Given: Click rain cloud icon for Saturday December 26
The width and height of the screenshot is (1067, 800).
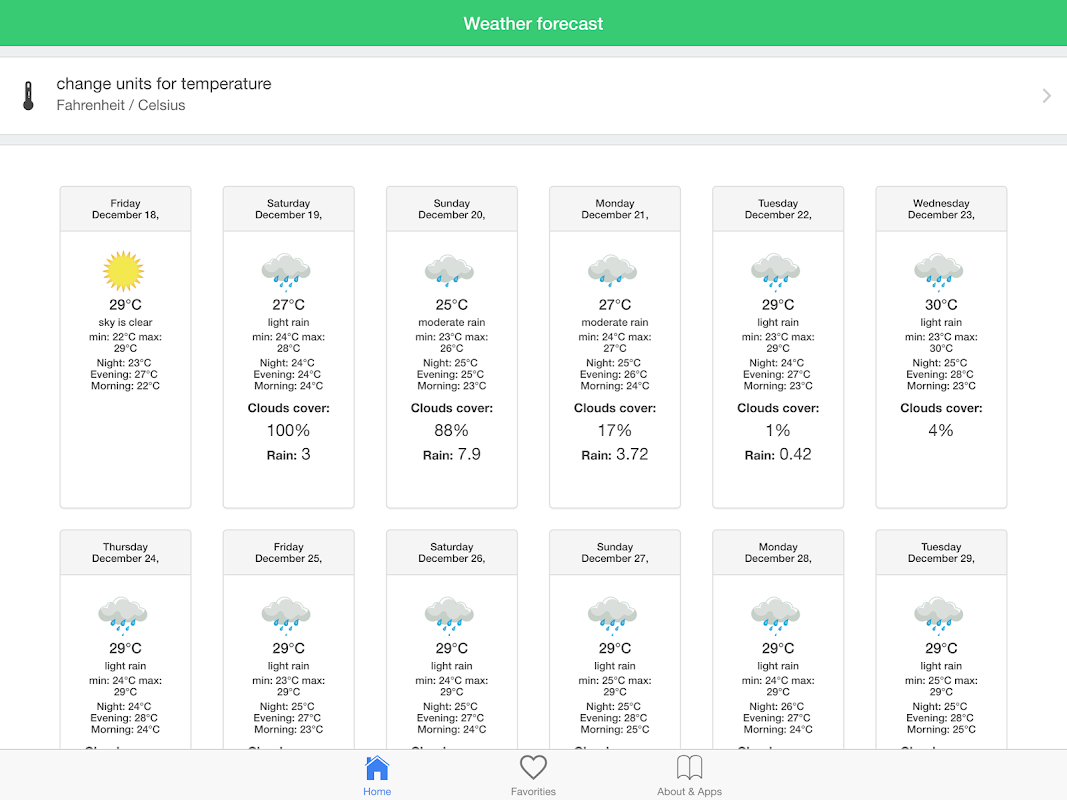Looking at the screenshot, I should coord(449,614).
